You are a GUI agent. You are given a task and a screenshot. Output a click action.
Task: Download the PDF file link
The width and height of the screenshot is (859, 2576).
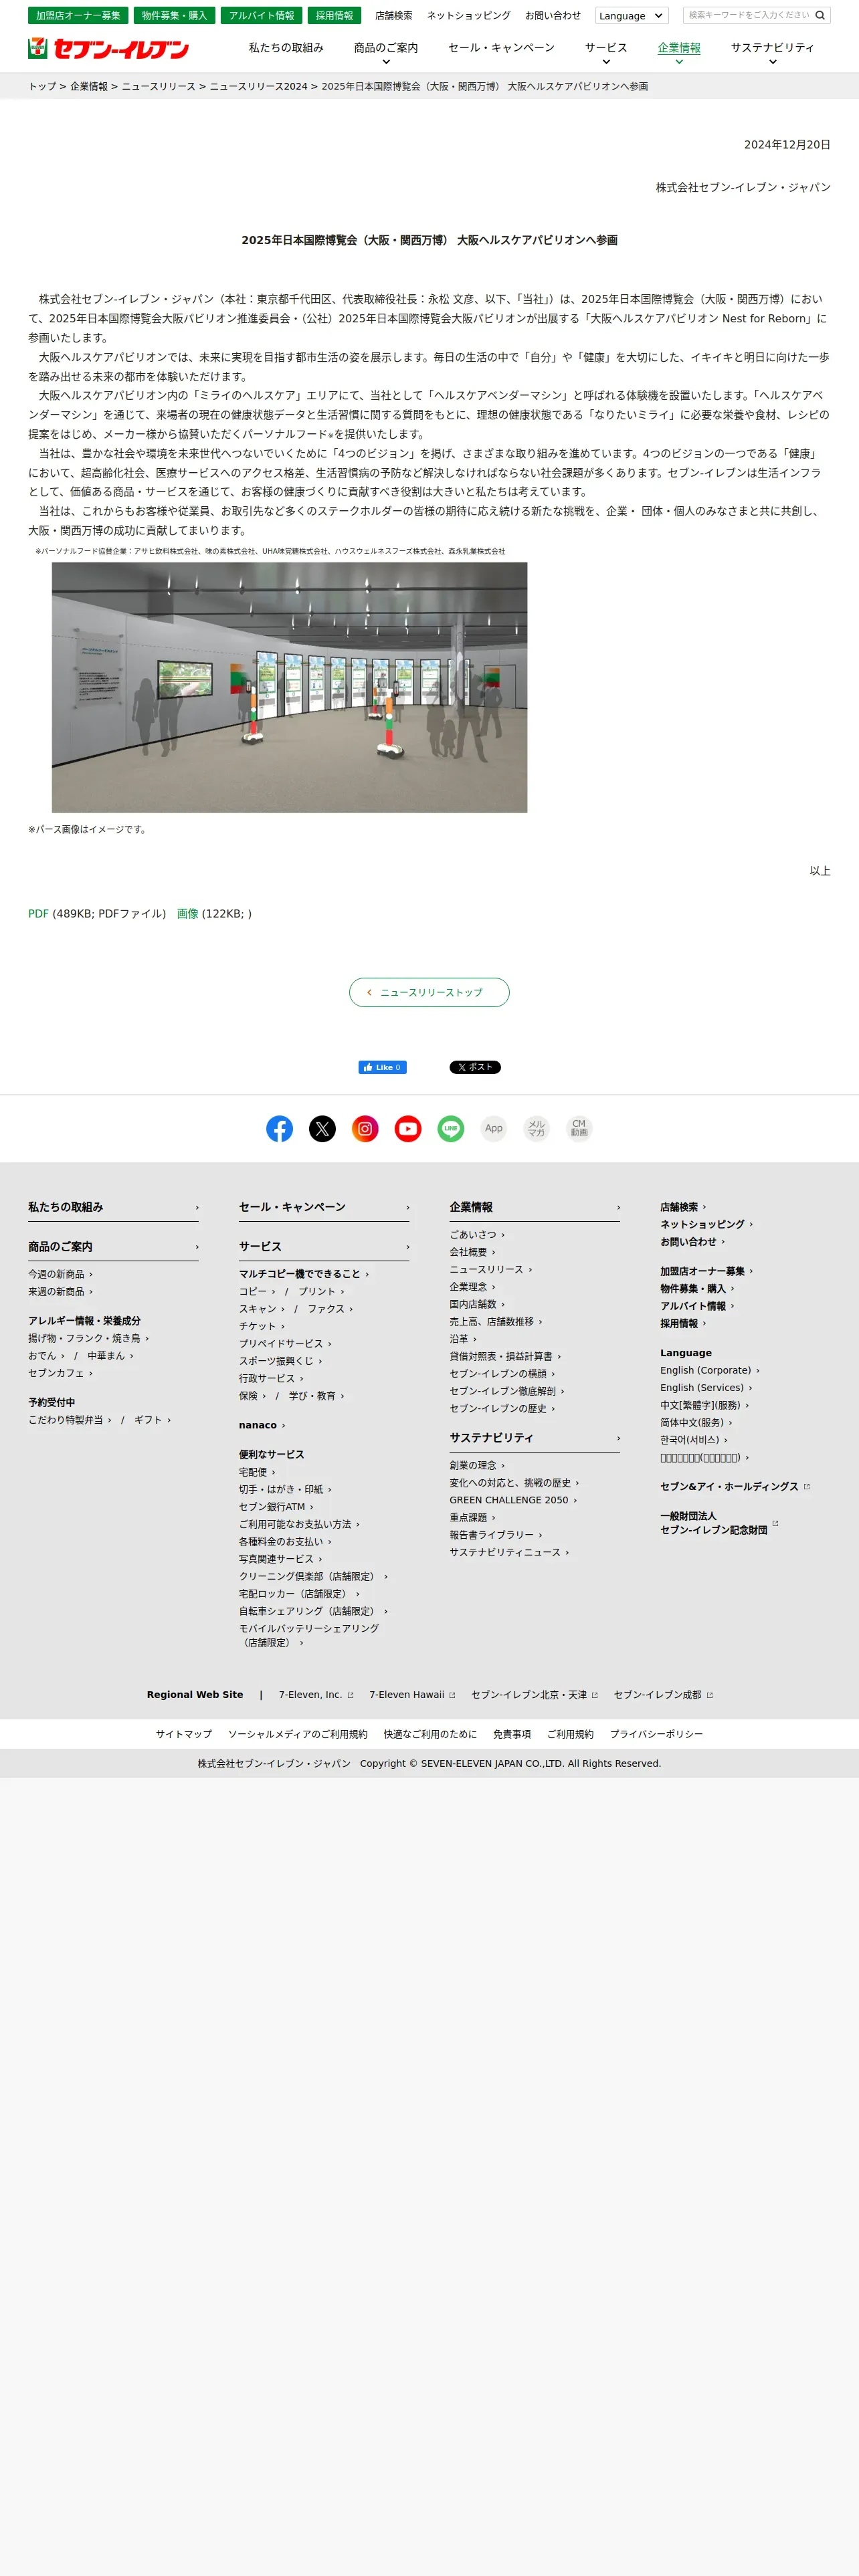pyautogui.click(x=38, y=914)
